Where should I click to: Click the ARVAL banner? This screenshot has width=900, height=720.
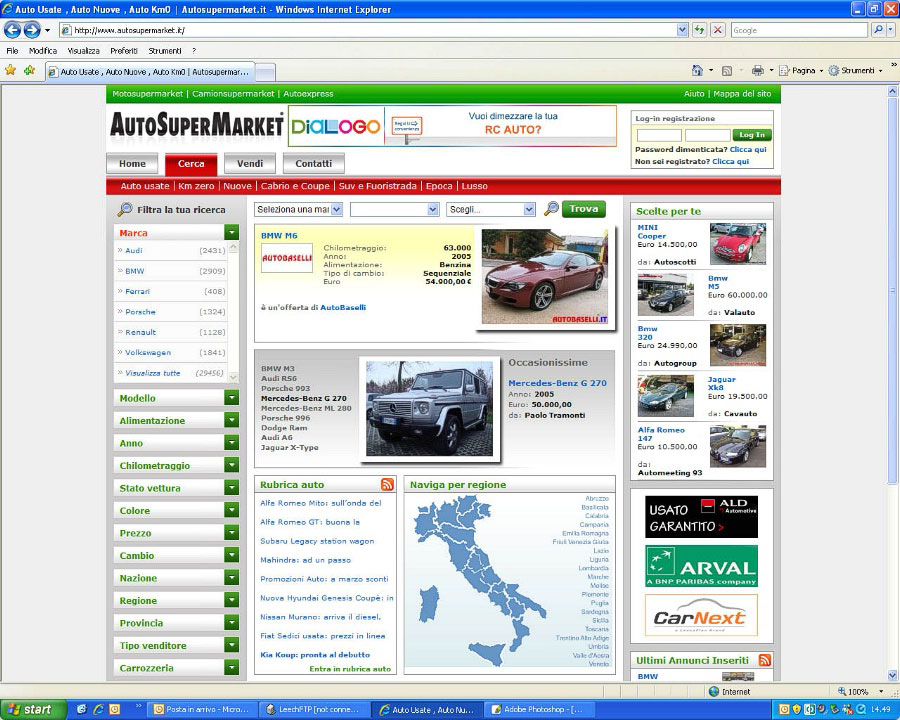[x=701, y=566]
